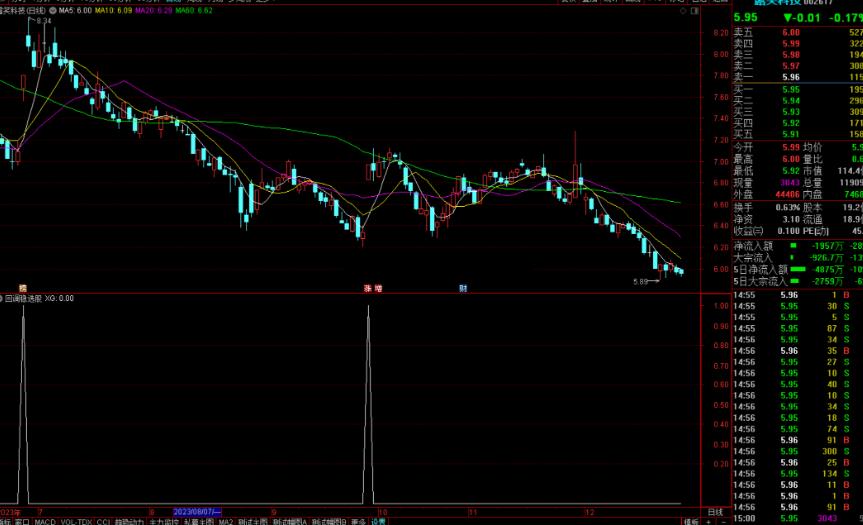Click the 大宗流入 value -926.7万
Screen dimensions: 863x525
827,258
